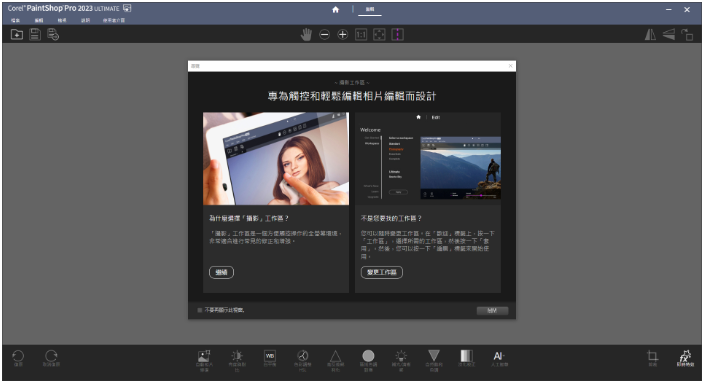Open the White Balance (WB) tool
Screen dimensions: 704x383
pos(270,357)
